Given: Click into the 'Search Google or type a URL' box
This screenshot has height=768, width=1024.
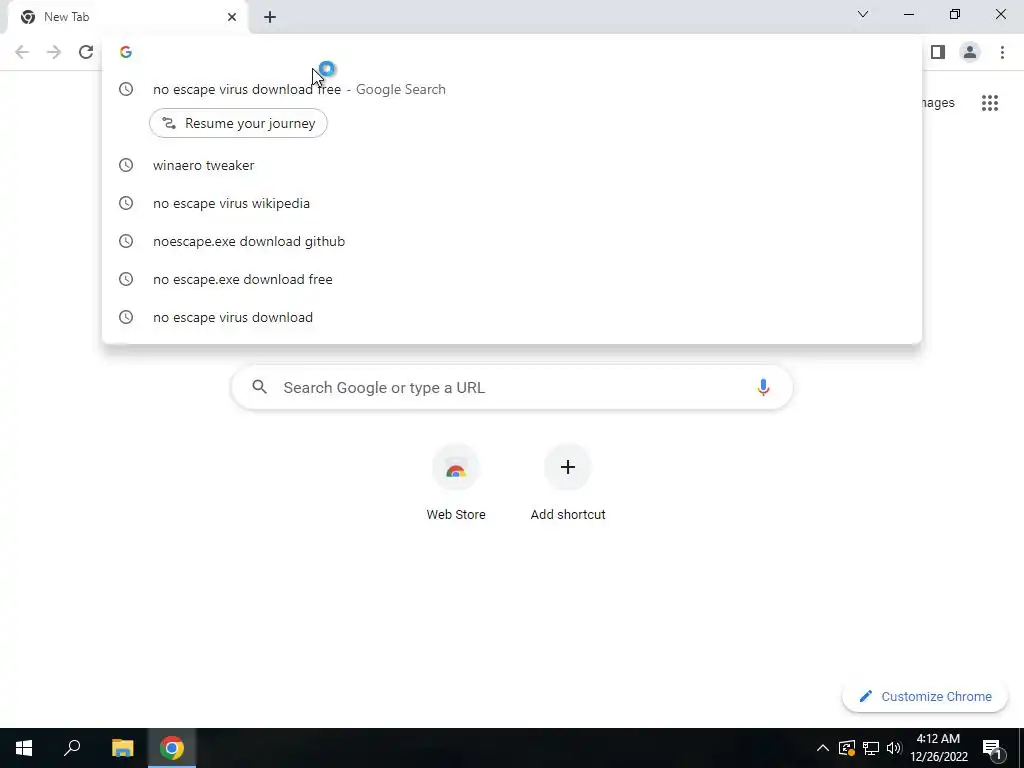Looking at the screenshot, I should pos(512,387).
